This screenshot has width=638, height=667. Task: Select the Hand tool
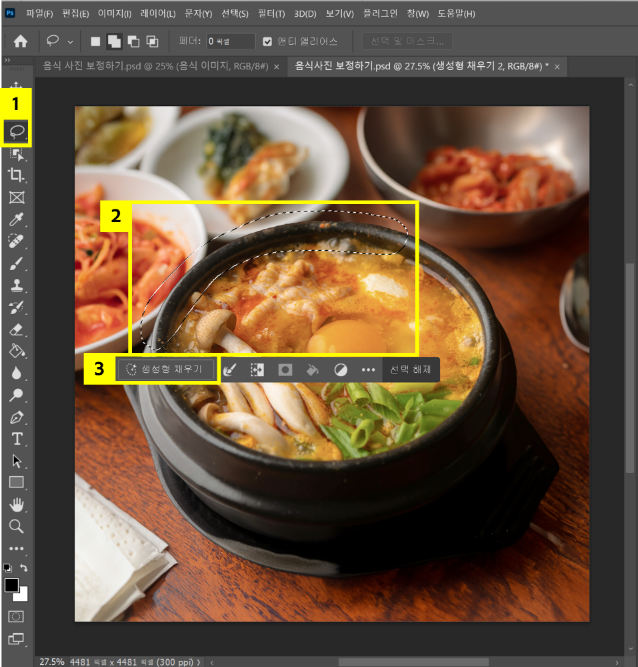coord(17,505)
